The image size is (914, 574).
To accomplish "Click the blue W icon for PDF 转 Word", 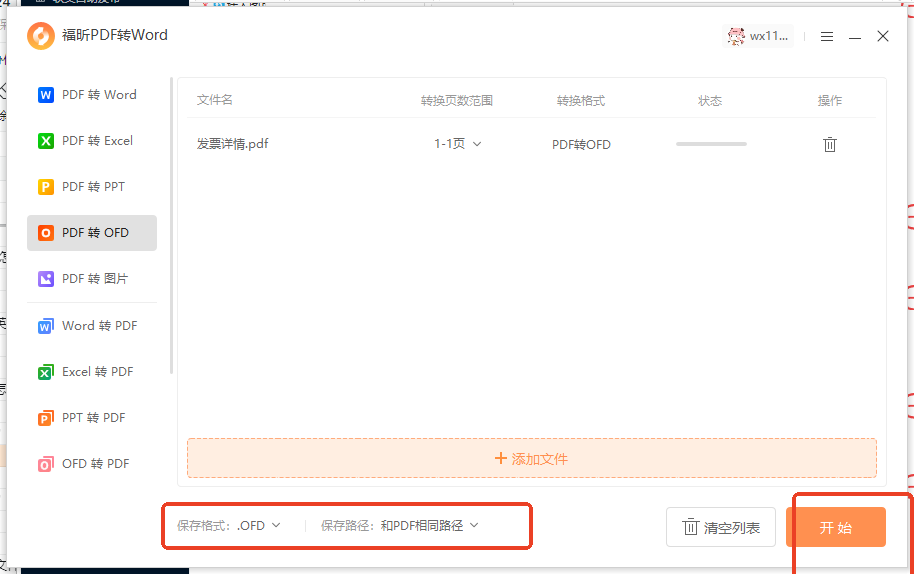I will click(x=45, y=95).
